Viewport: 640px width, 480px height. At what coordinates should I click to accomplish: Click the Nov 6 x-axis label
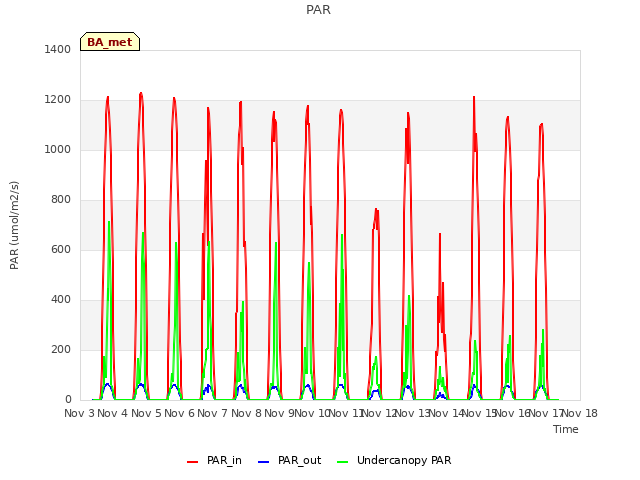179,413
